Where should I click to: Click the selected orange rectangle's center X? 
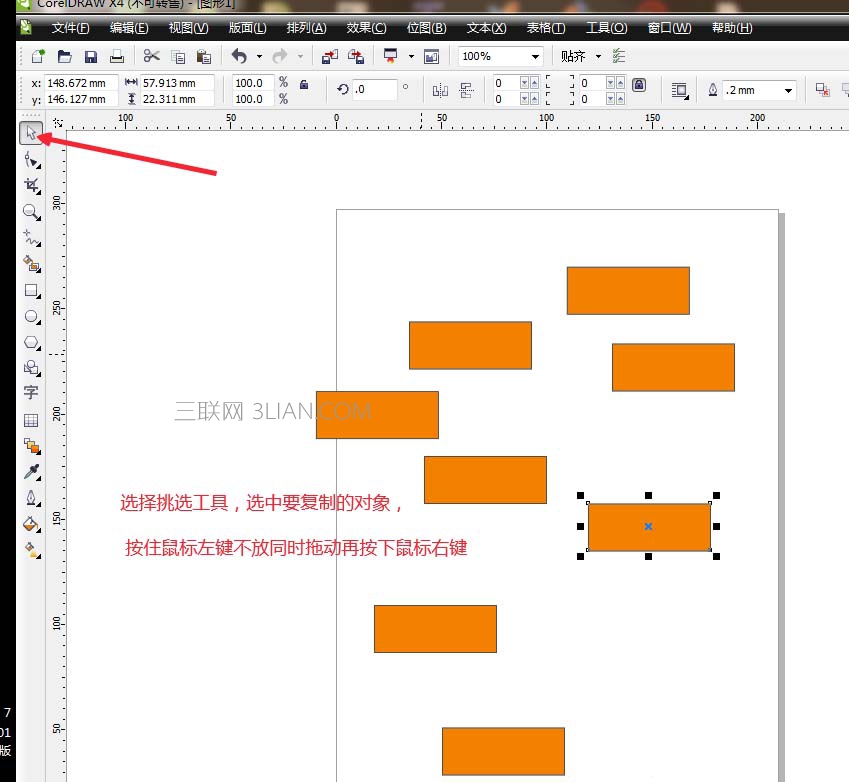(648, 526)
